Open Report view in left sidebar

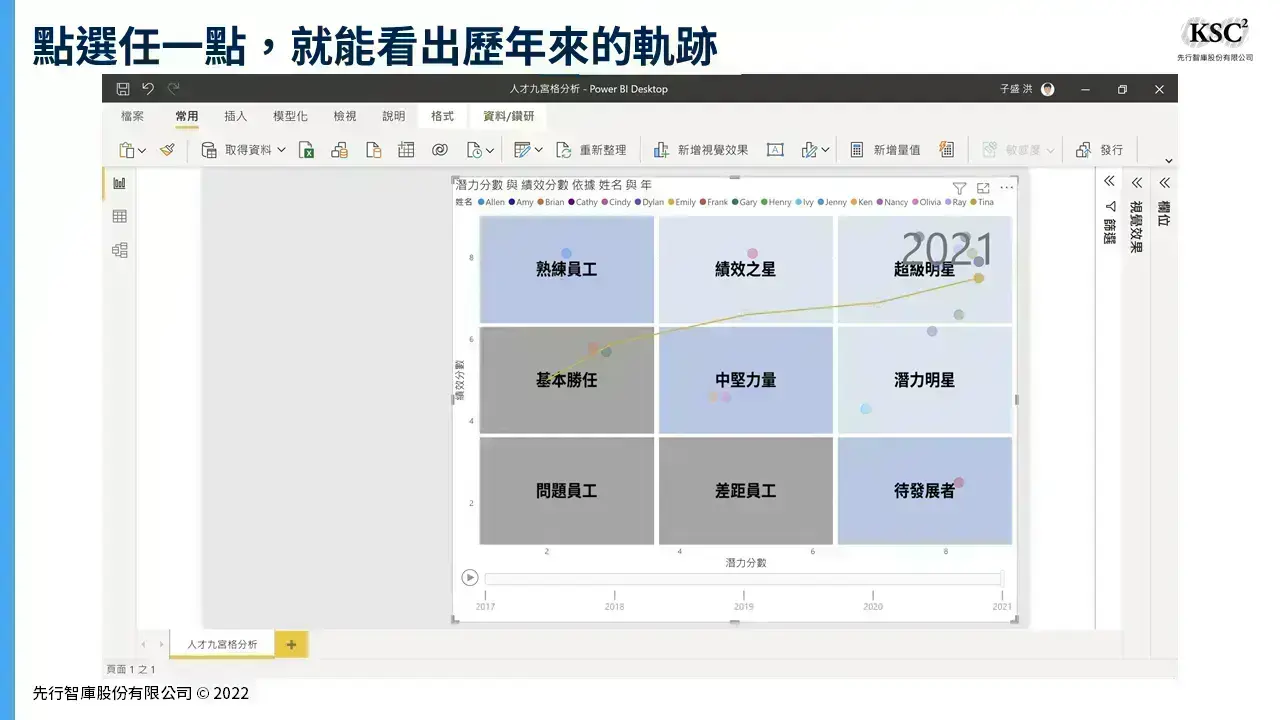pos(120,183)
